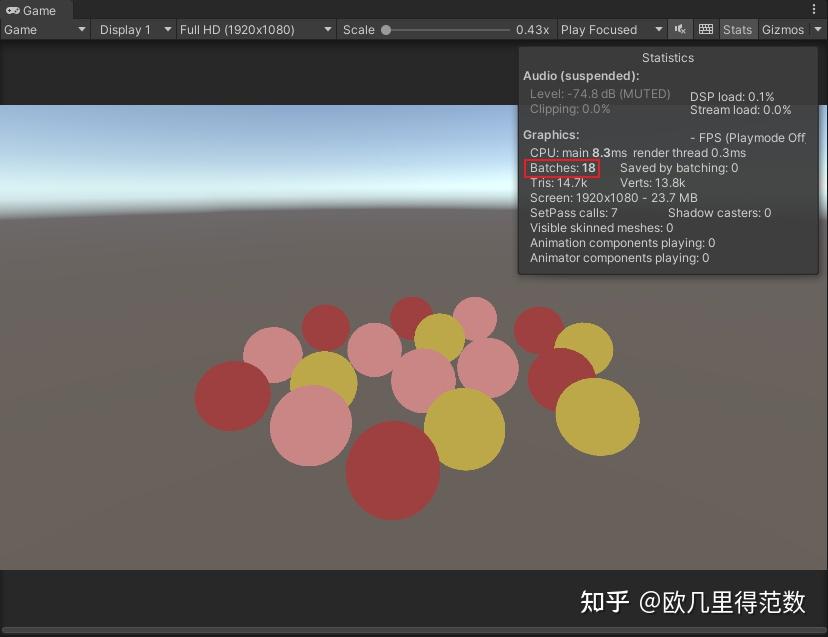828x637 pixels.
Task: Click the Display 1 dropdown arrow
Action: pos(166,29)
